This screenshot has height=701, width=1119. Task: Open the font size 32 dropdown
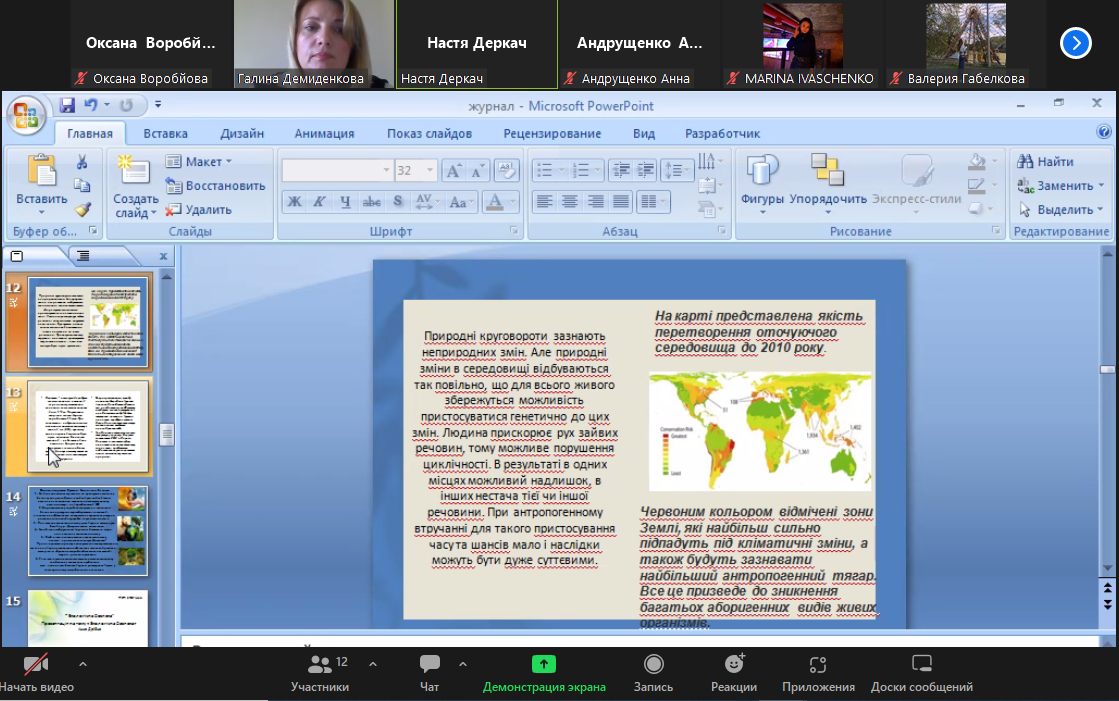click(x=430, y=171)
